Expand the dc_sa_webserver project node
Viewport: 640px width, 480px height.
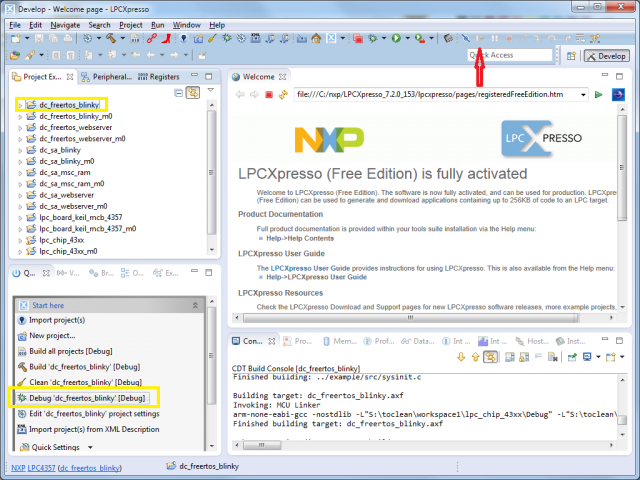point(20,196)
